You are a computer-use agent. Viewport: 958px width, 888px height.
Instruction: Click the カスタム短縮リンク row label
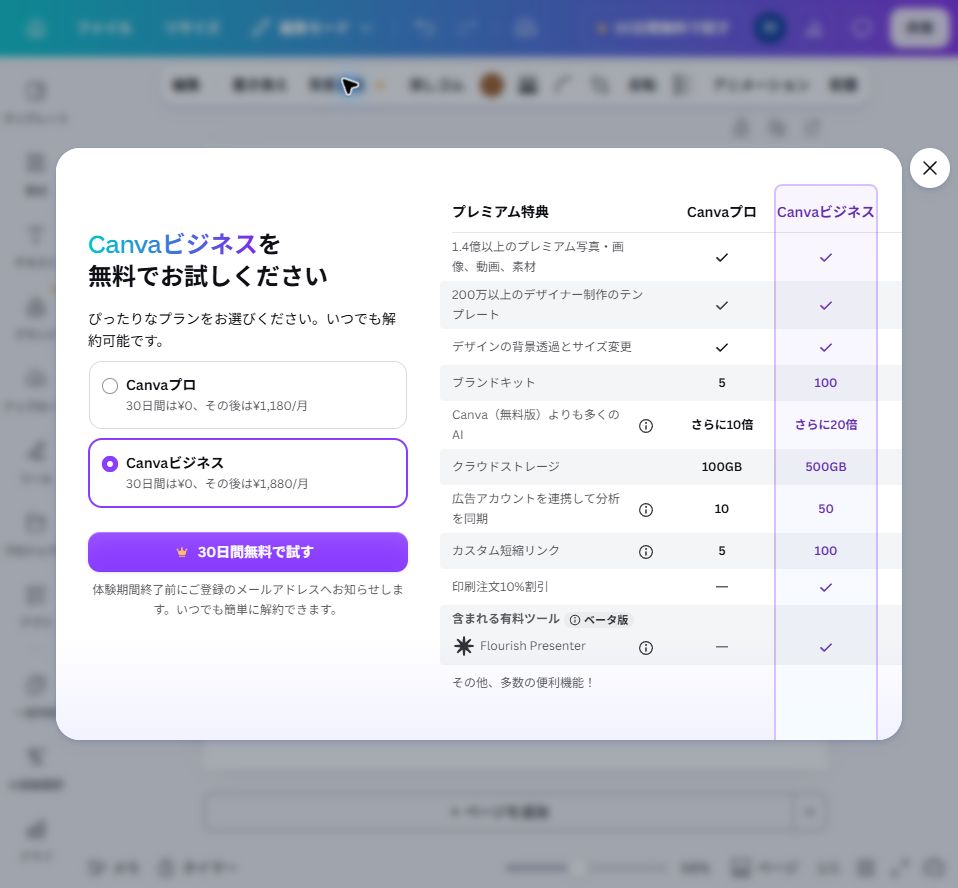pyautogui.click(x=505, y=551)
